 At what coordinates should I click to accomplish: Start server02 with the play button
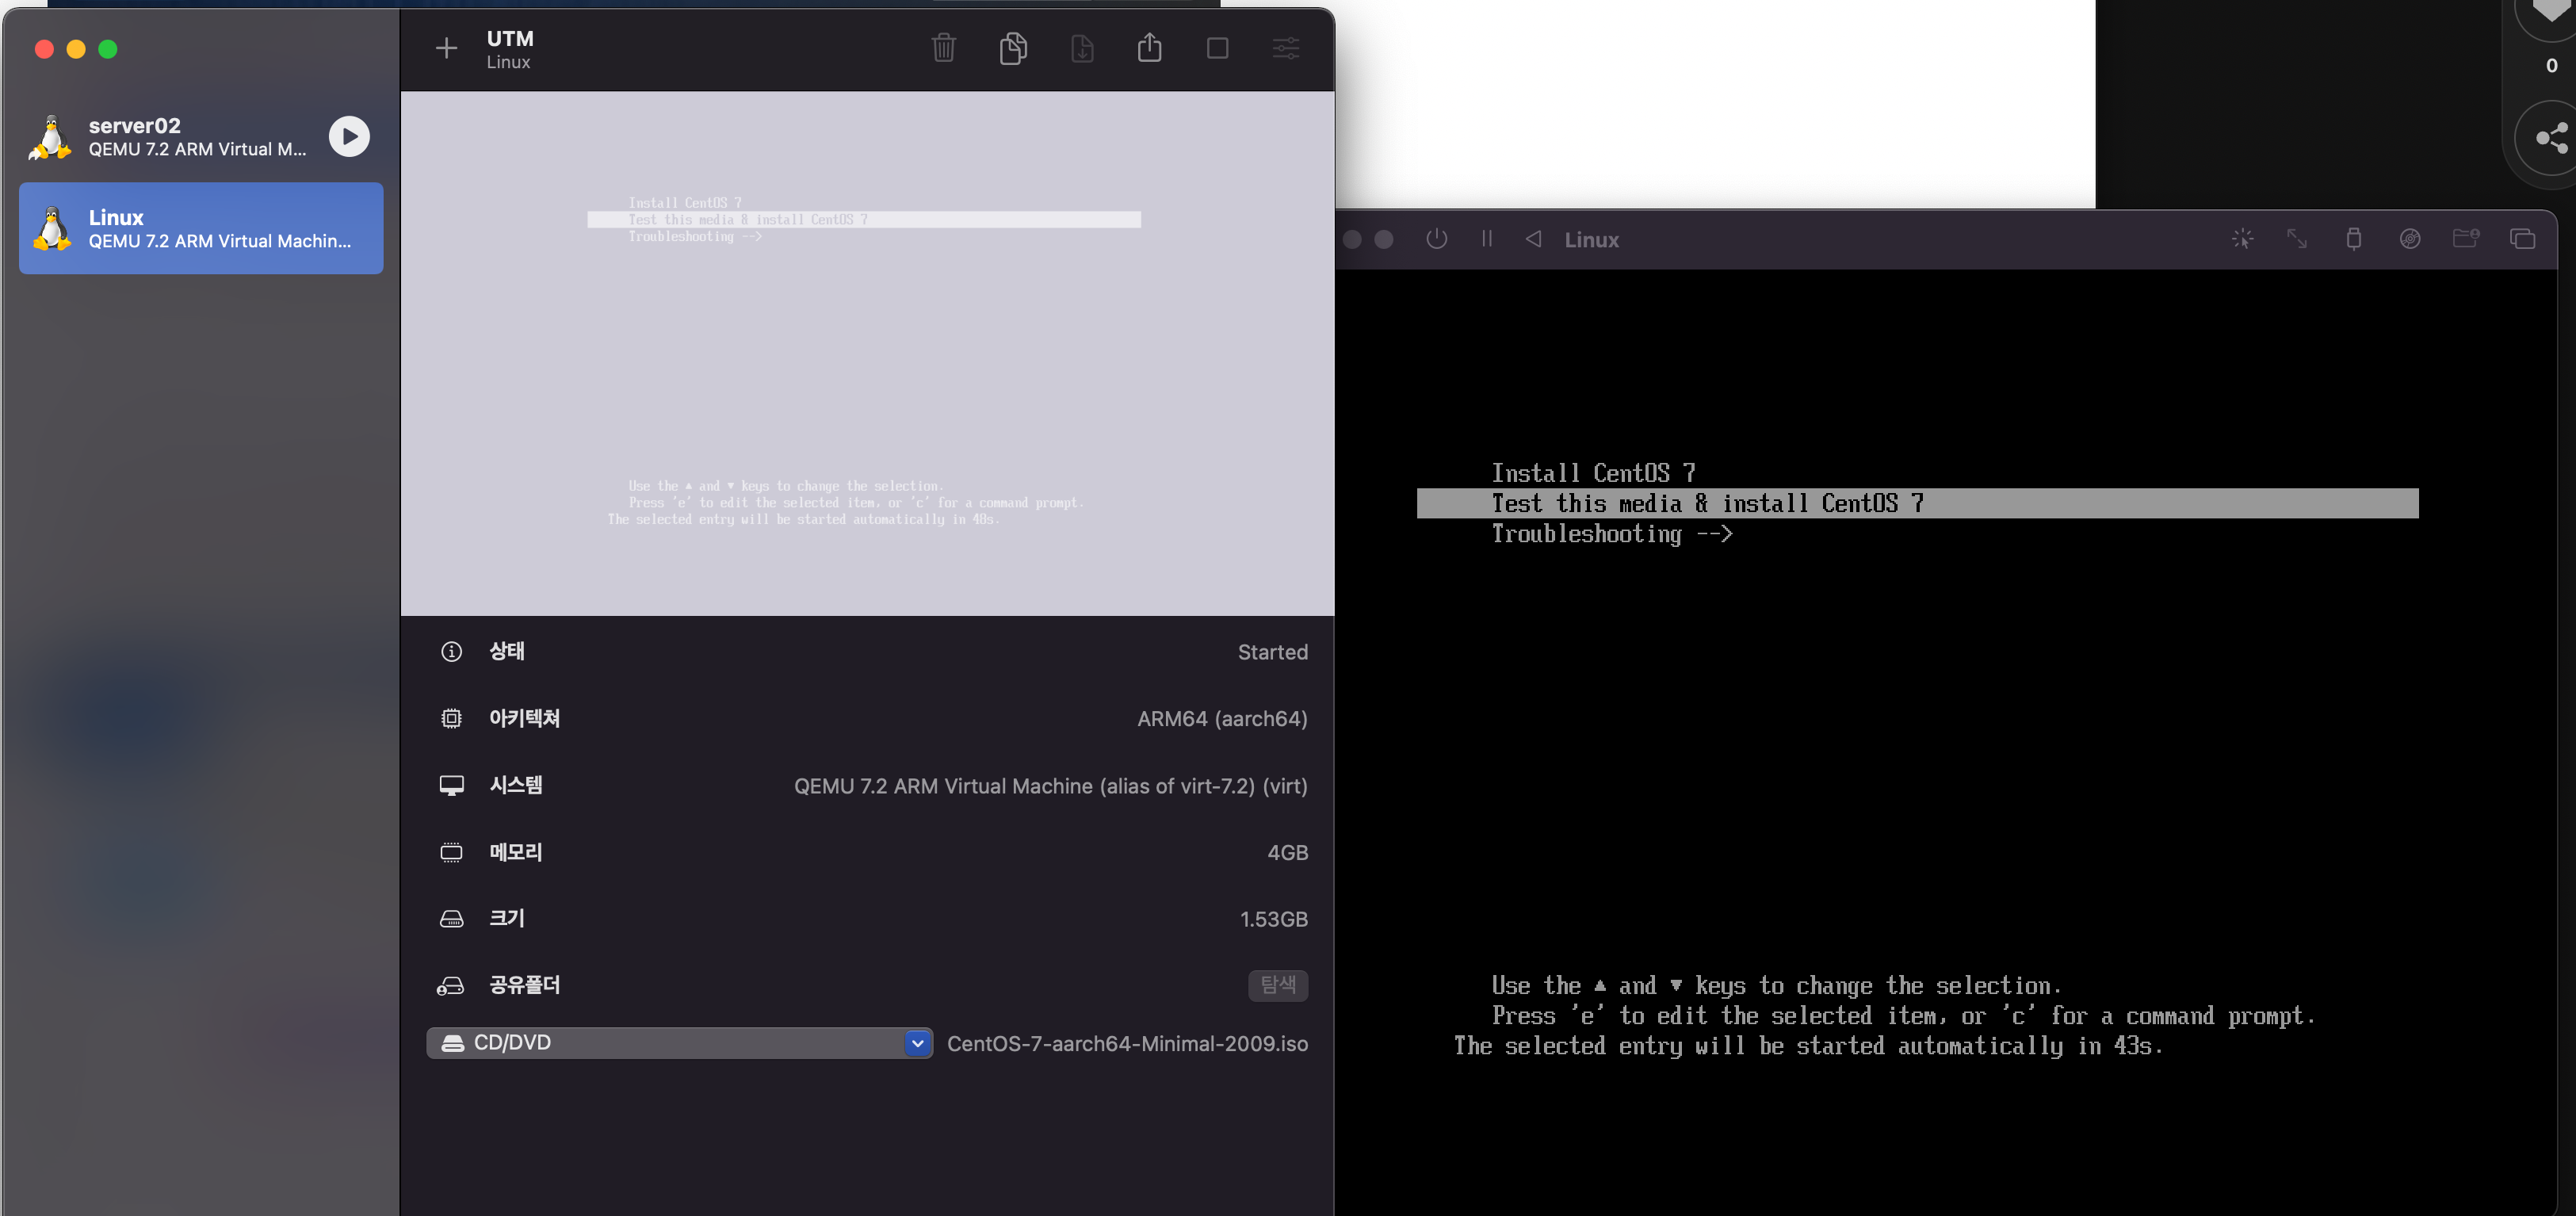coord(349,137)
